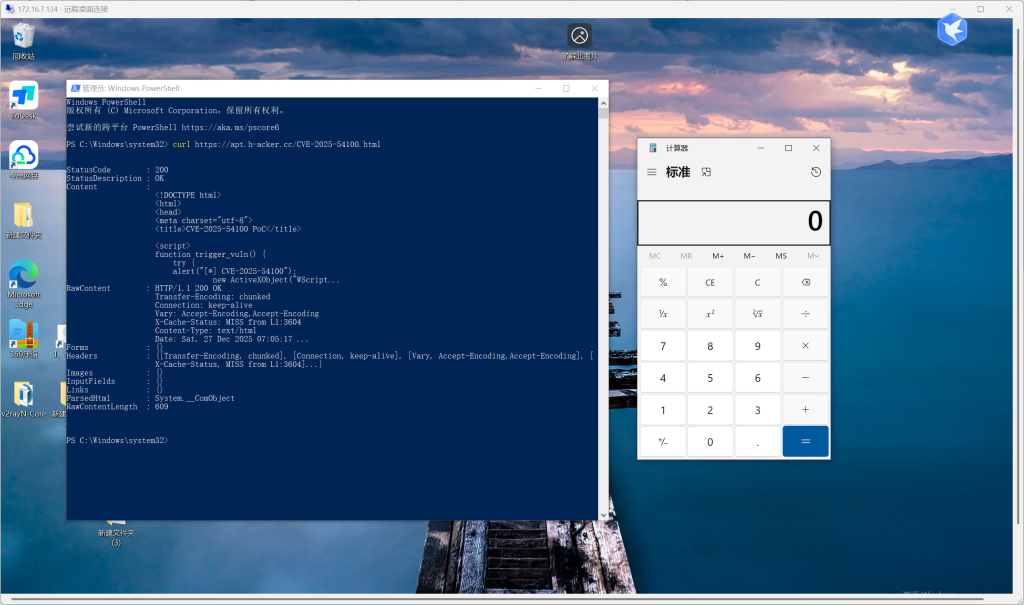Open the desktop icon with the round gauge
Screen dimensions: 1024x605
[579, 37]
